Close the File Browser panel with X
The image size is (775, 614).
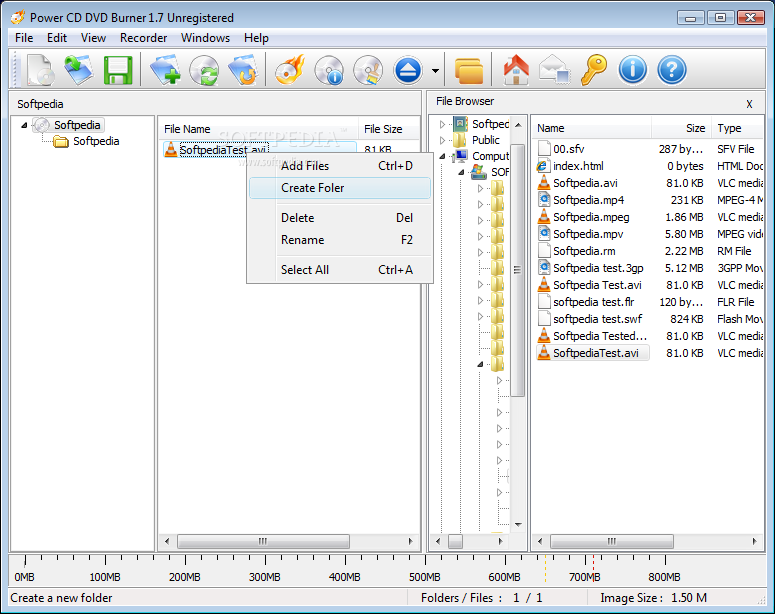tap(749, 104)
